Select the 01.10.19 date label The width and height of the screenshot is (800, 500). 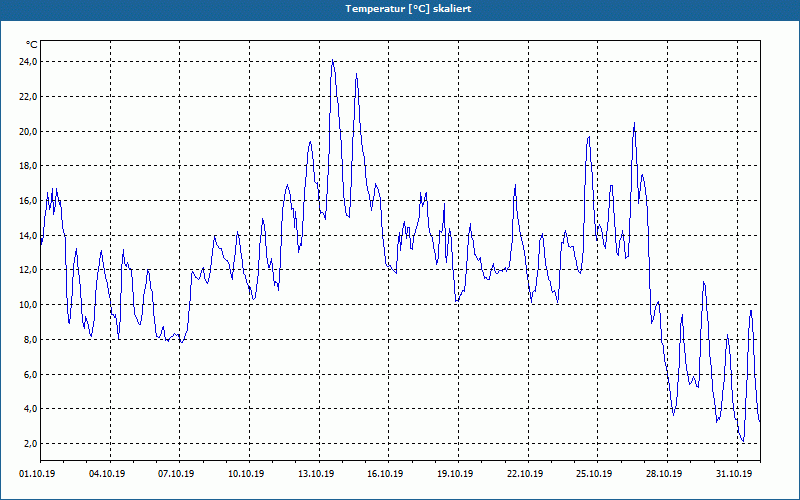[x=37, y=474]
